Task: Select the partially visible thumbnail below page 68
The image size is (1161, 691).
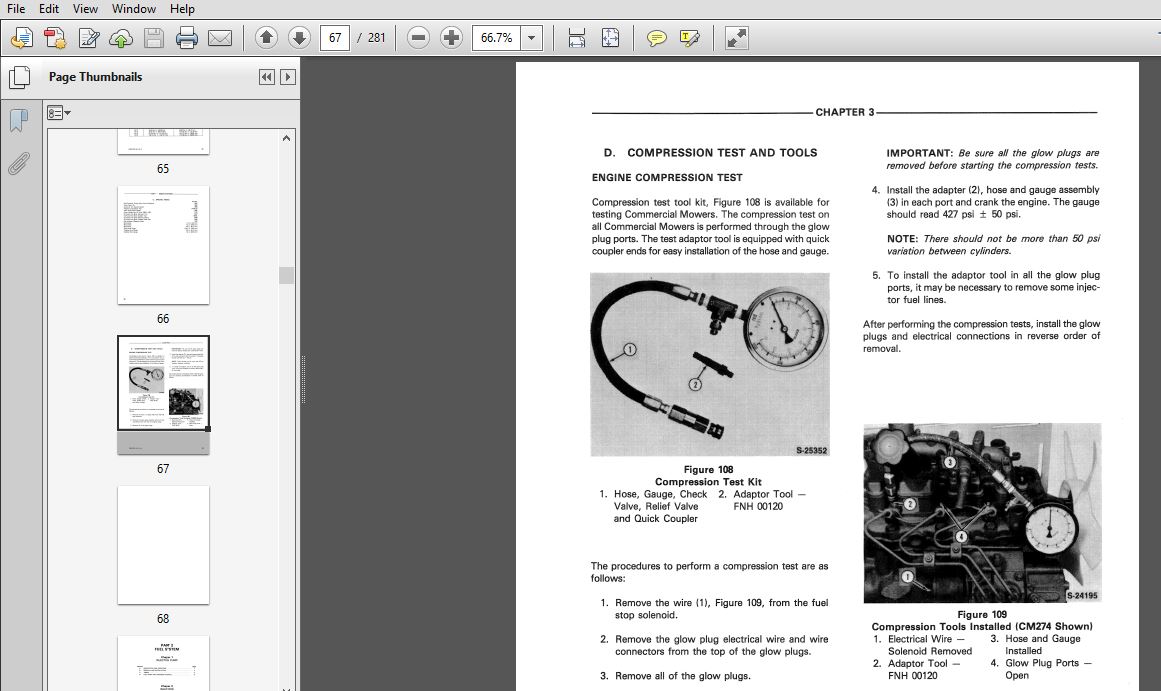Action: (x=163, y=664)
